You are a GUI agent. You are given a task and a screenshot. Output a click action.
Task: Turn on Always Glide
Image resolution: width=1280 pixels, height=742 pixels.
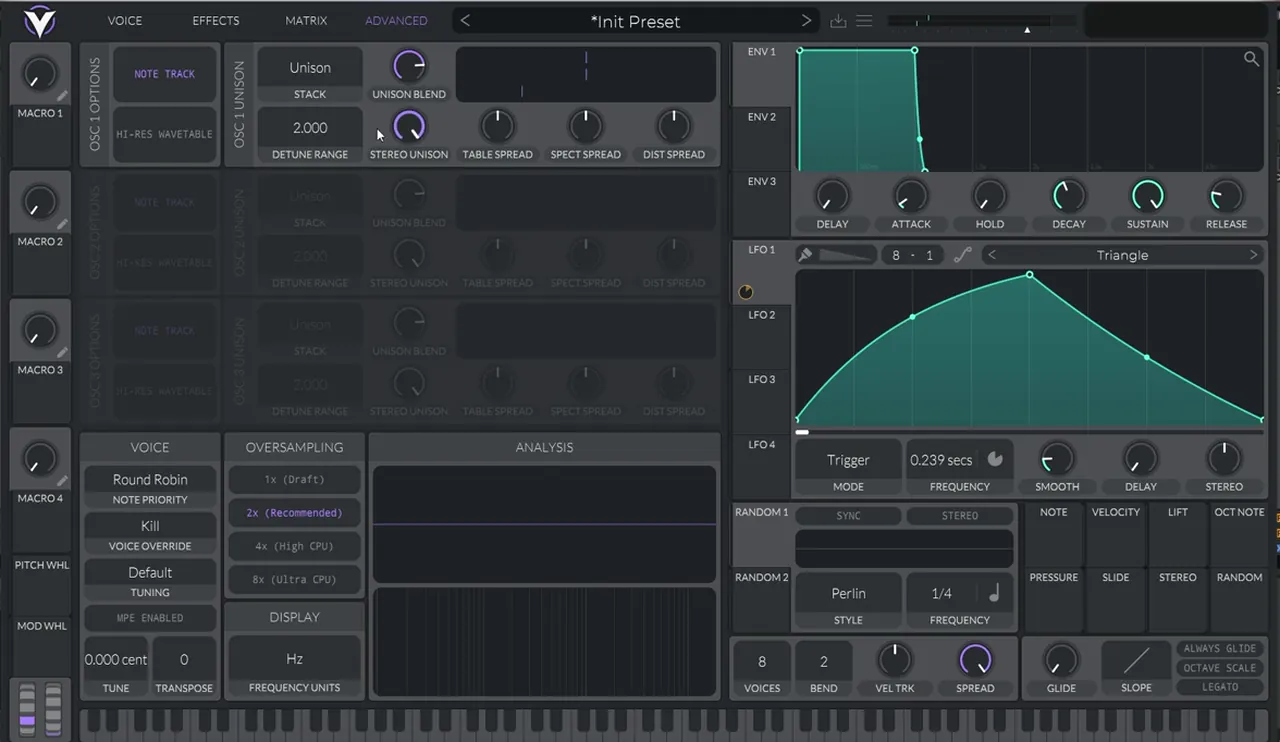tap(1220, 649)
